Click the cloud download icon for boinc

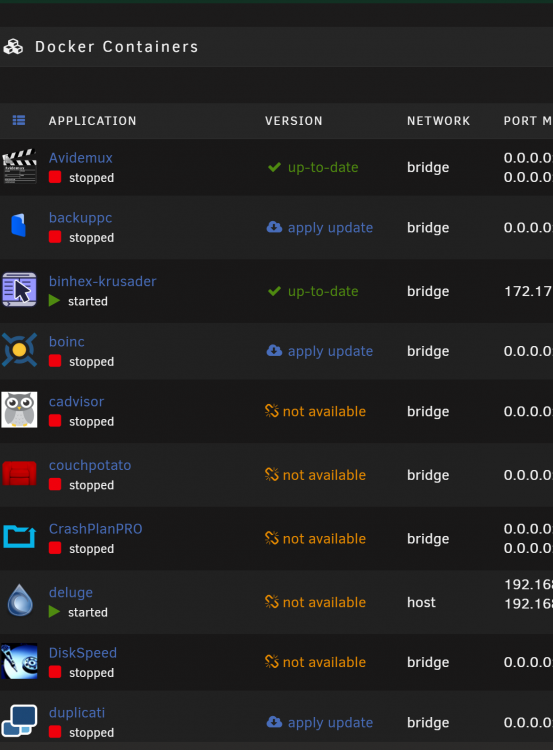274,351
